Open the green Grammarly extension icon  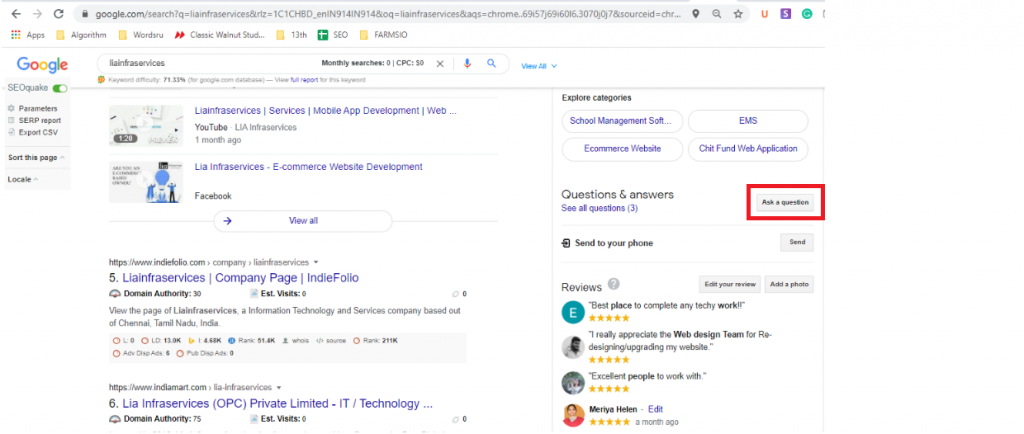[807, 13]
